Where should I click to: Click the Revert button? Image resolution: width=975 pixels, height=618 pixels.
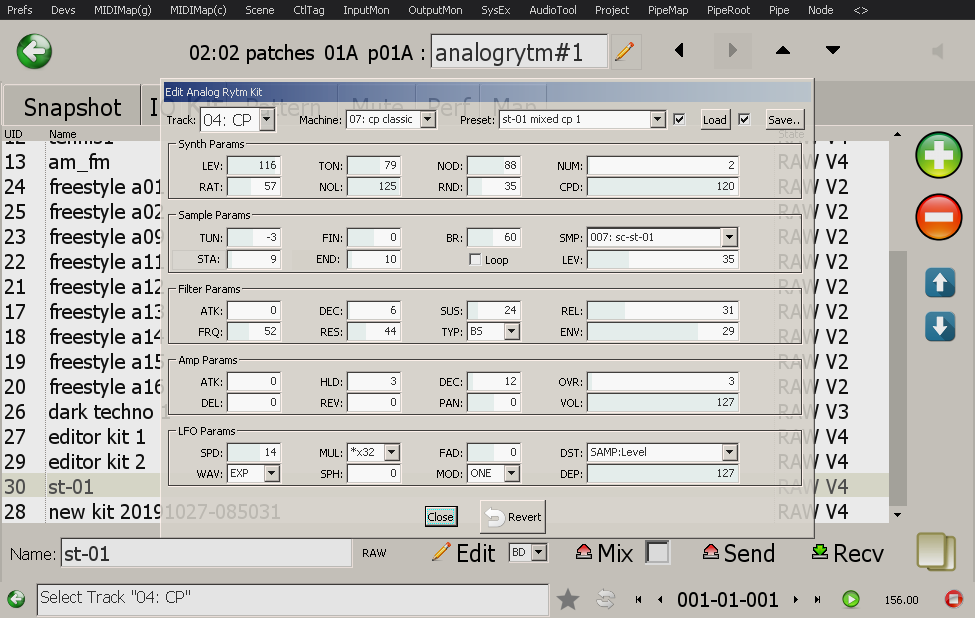(x=513, y=517)
